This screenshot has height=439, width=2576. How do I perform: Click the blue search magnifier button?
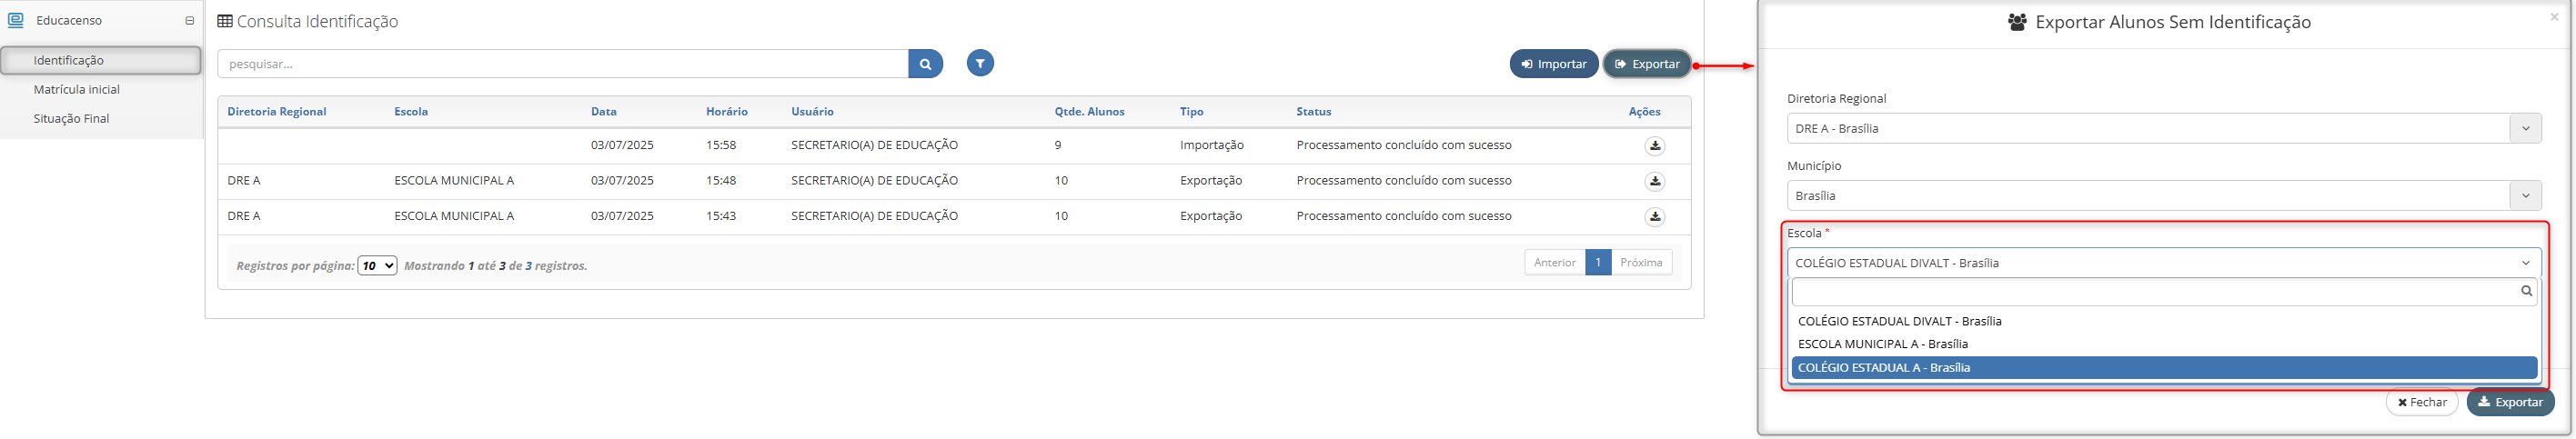[x=925, y=64]
